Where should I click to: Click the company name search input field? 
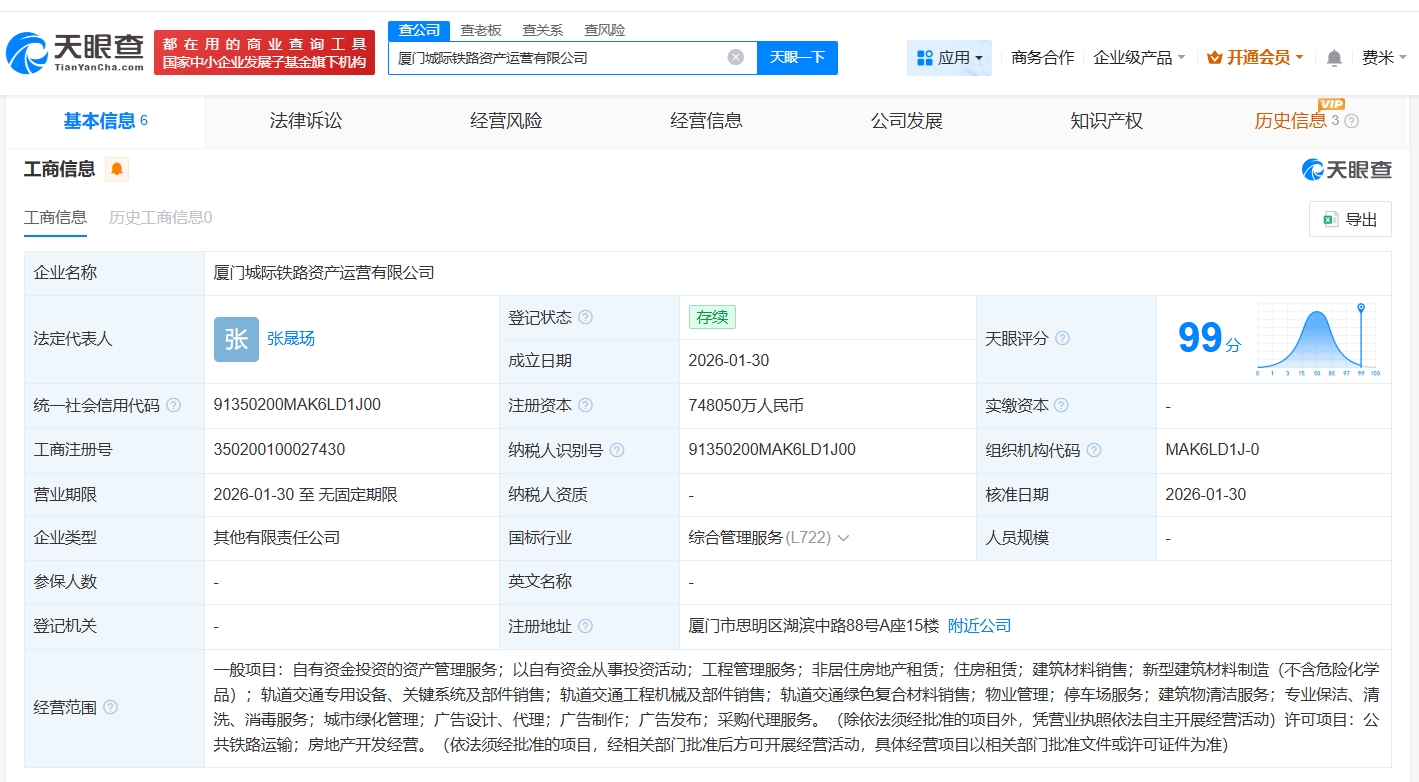pos(555,57)
